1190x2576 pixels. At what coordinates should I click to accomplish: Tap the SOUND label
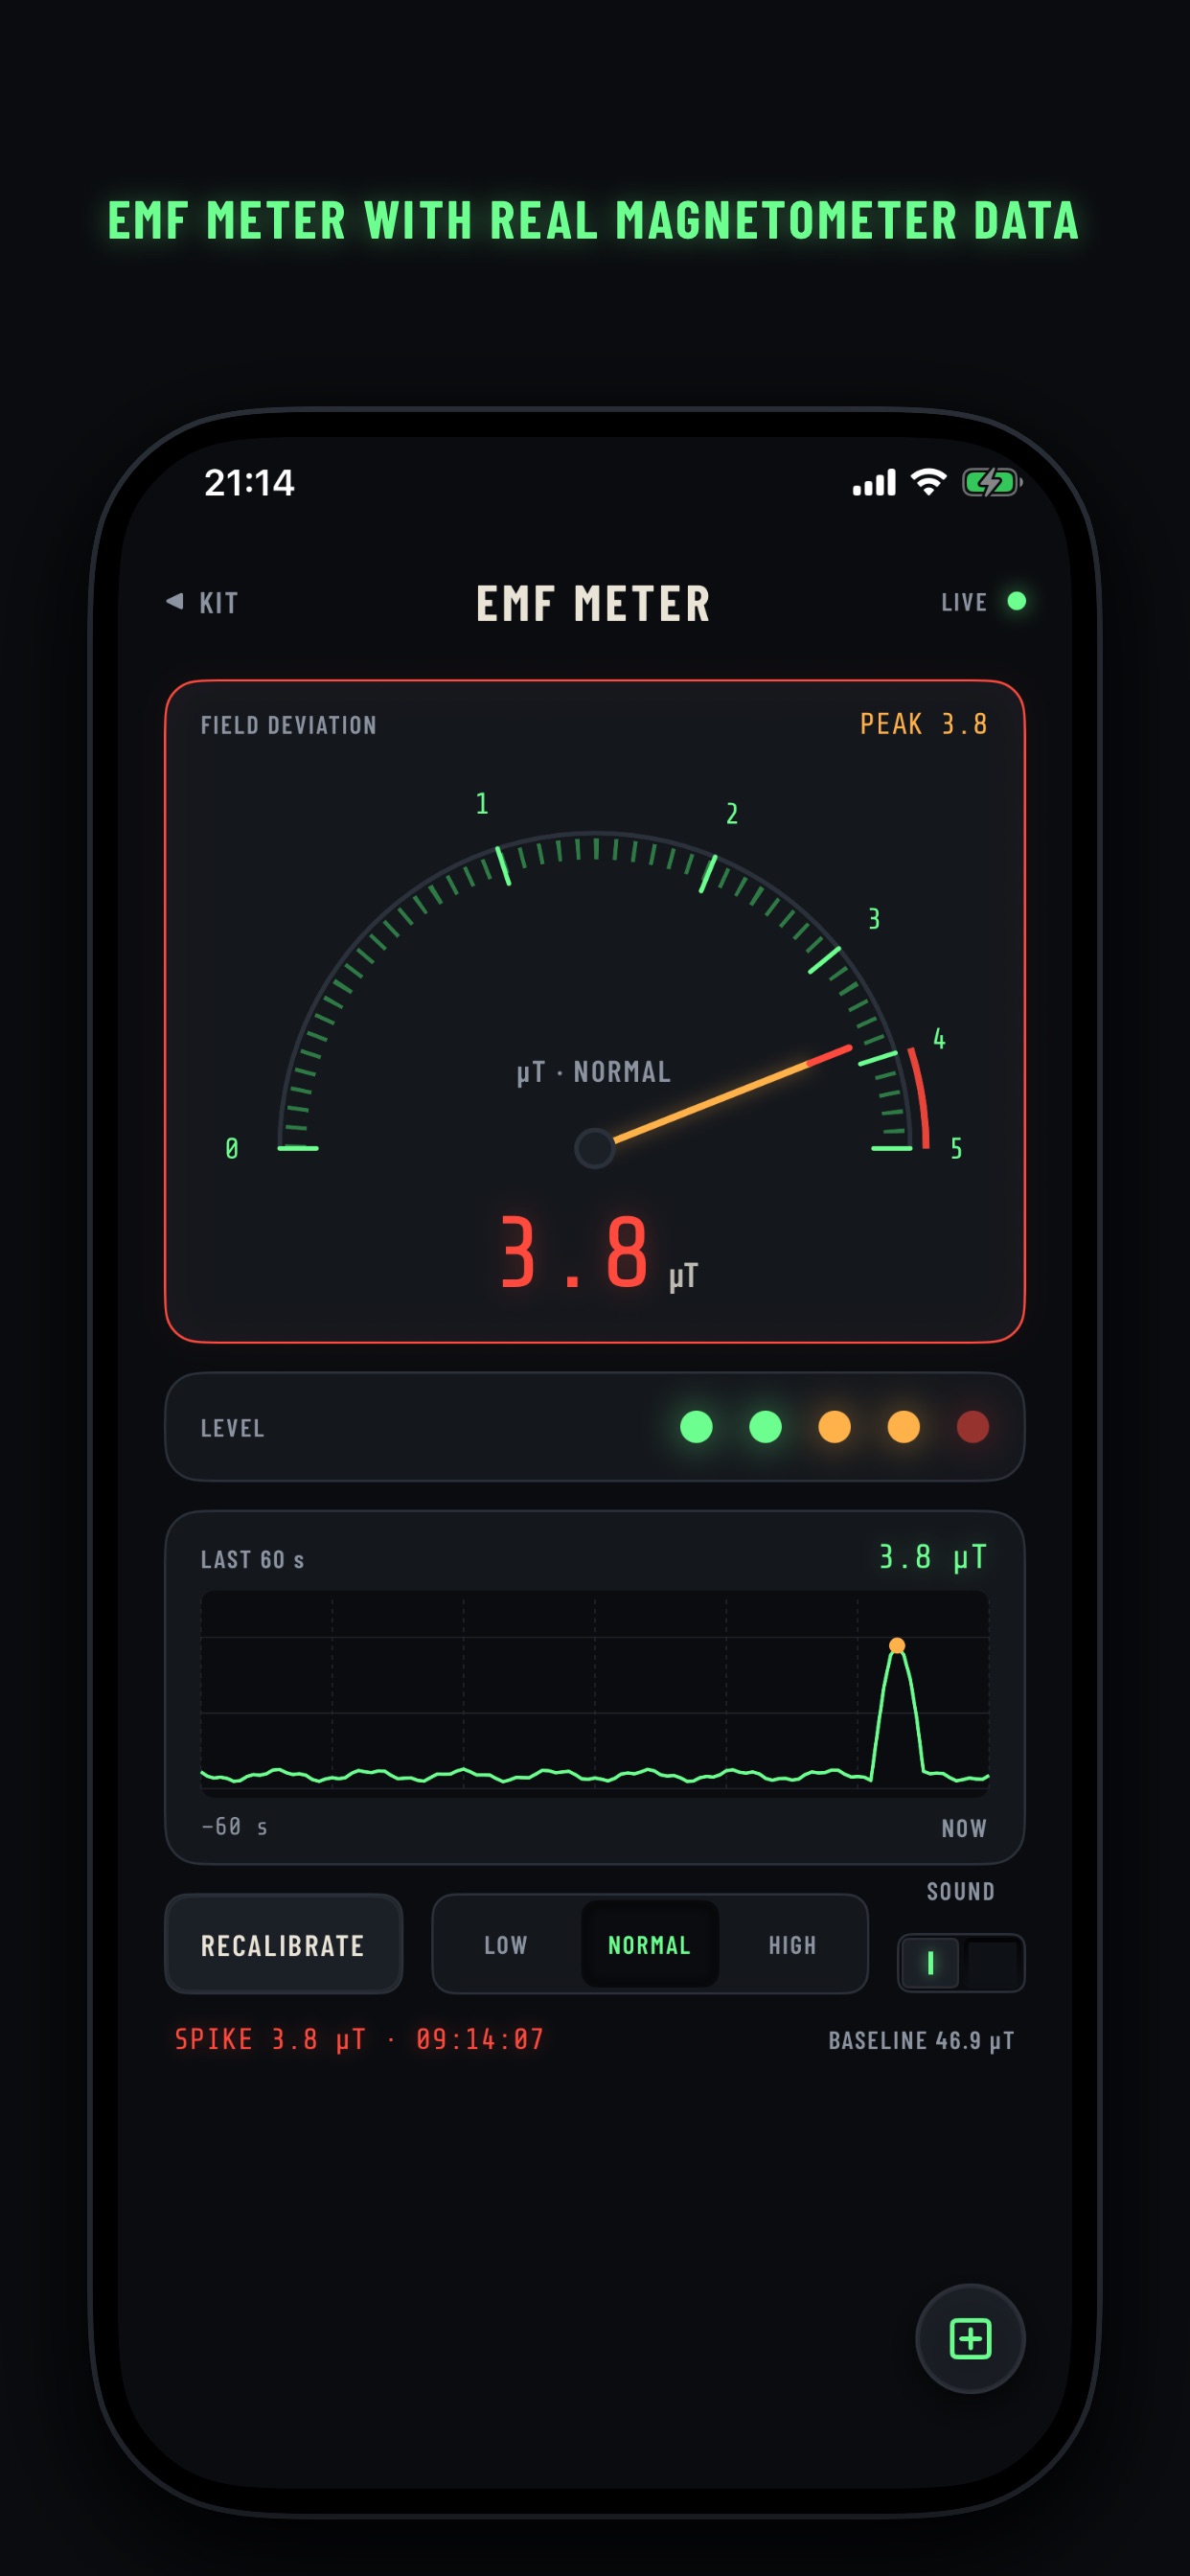pos(961,1891)
